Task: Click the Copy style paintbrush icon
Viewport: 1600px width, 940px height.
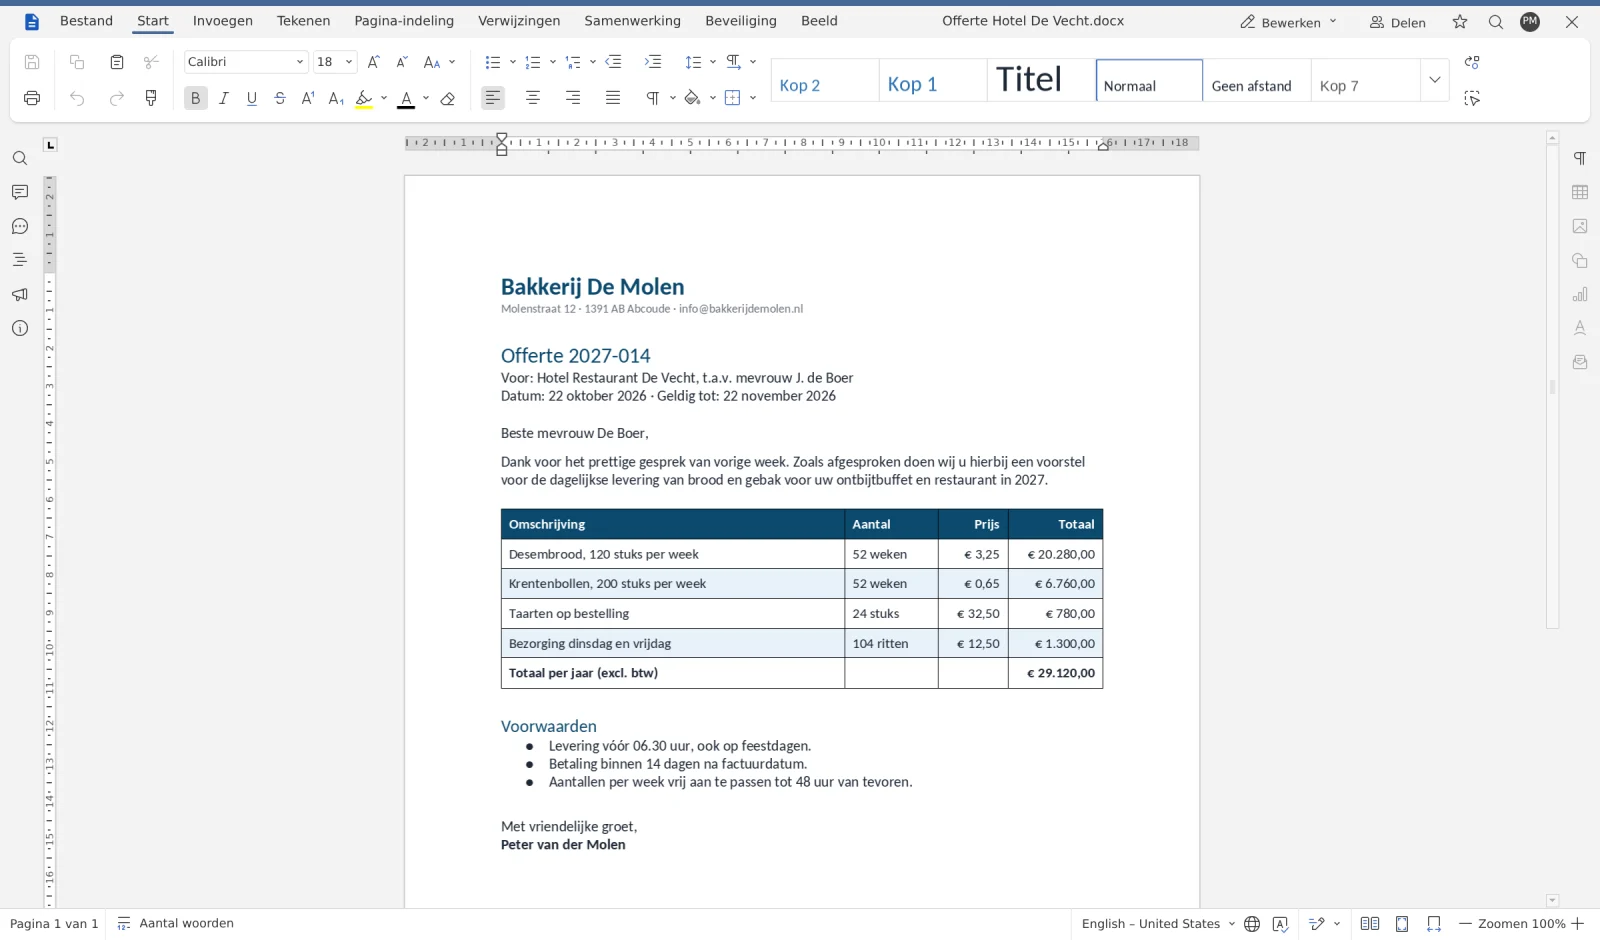Action: click(151, 98)
